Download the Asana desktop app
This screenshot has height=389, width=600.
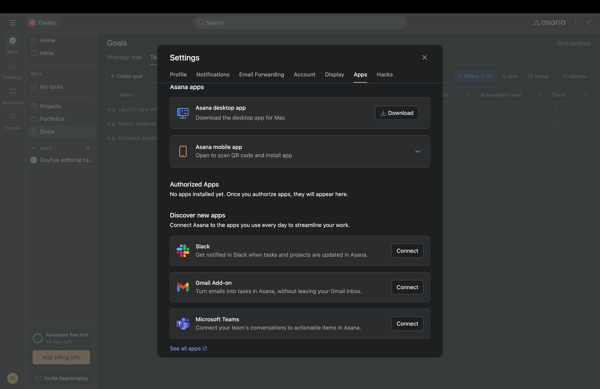click(397, 113)
